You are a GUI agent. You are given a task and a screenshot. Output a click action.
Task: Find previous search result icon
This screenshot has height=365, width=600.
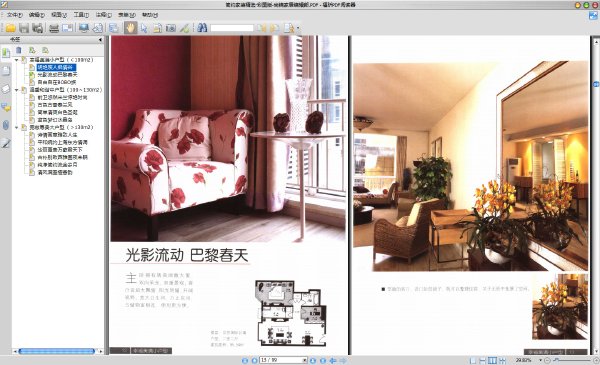tap(261, 28)
